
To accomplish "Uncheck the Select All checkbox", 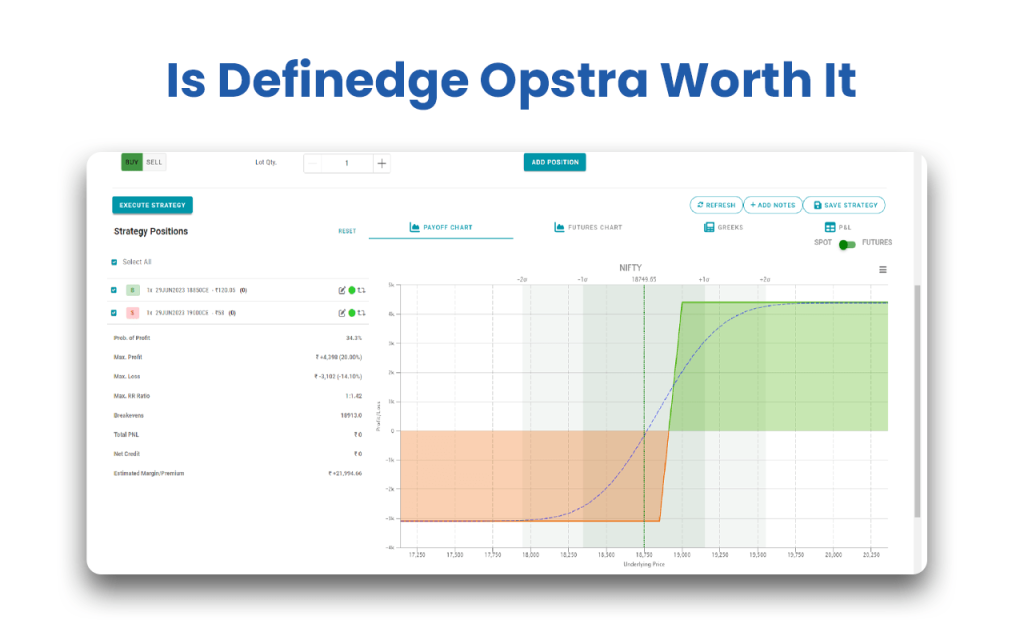I will pyautogui.click(x=113, y=262).
